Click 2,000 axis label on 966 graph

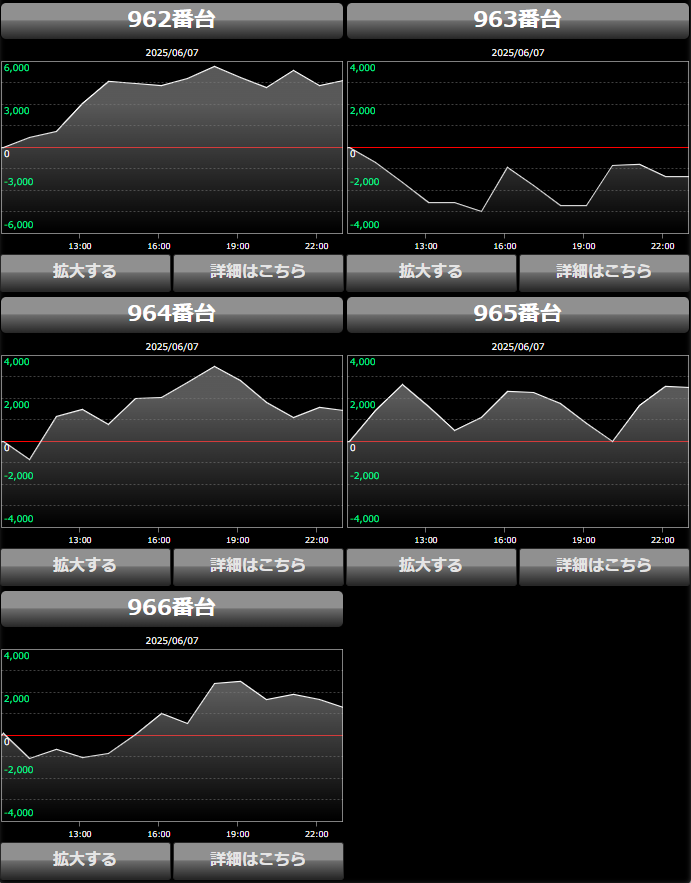(16, 699)
